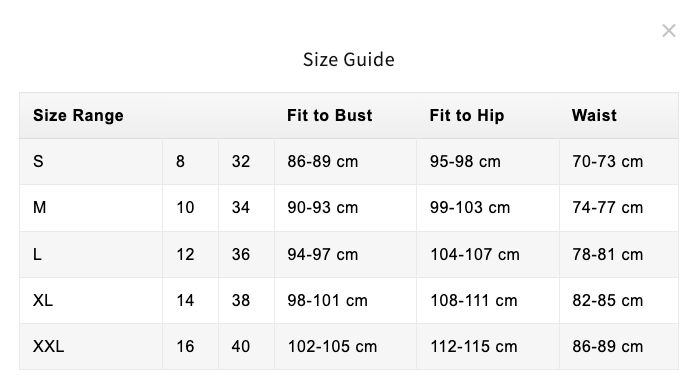Close the Size Guide popup
Image resolution: width=698 pixels, height=388 pixels.
[669, 31]
